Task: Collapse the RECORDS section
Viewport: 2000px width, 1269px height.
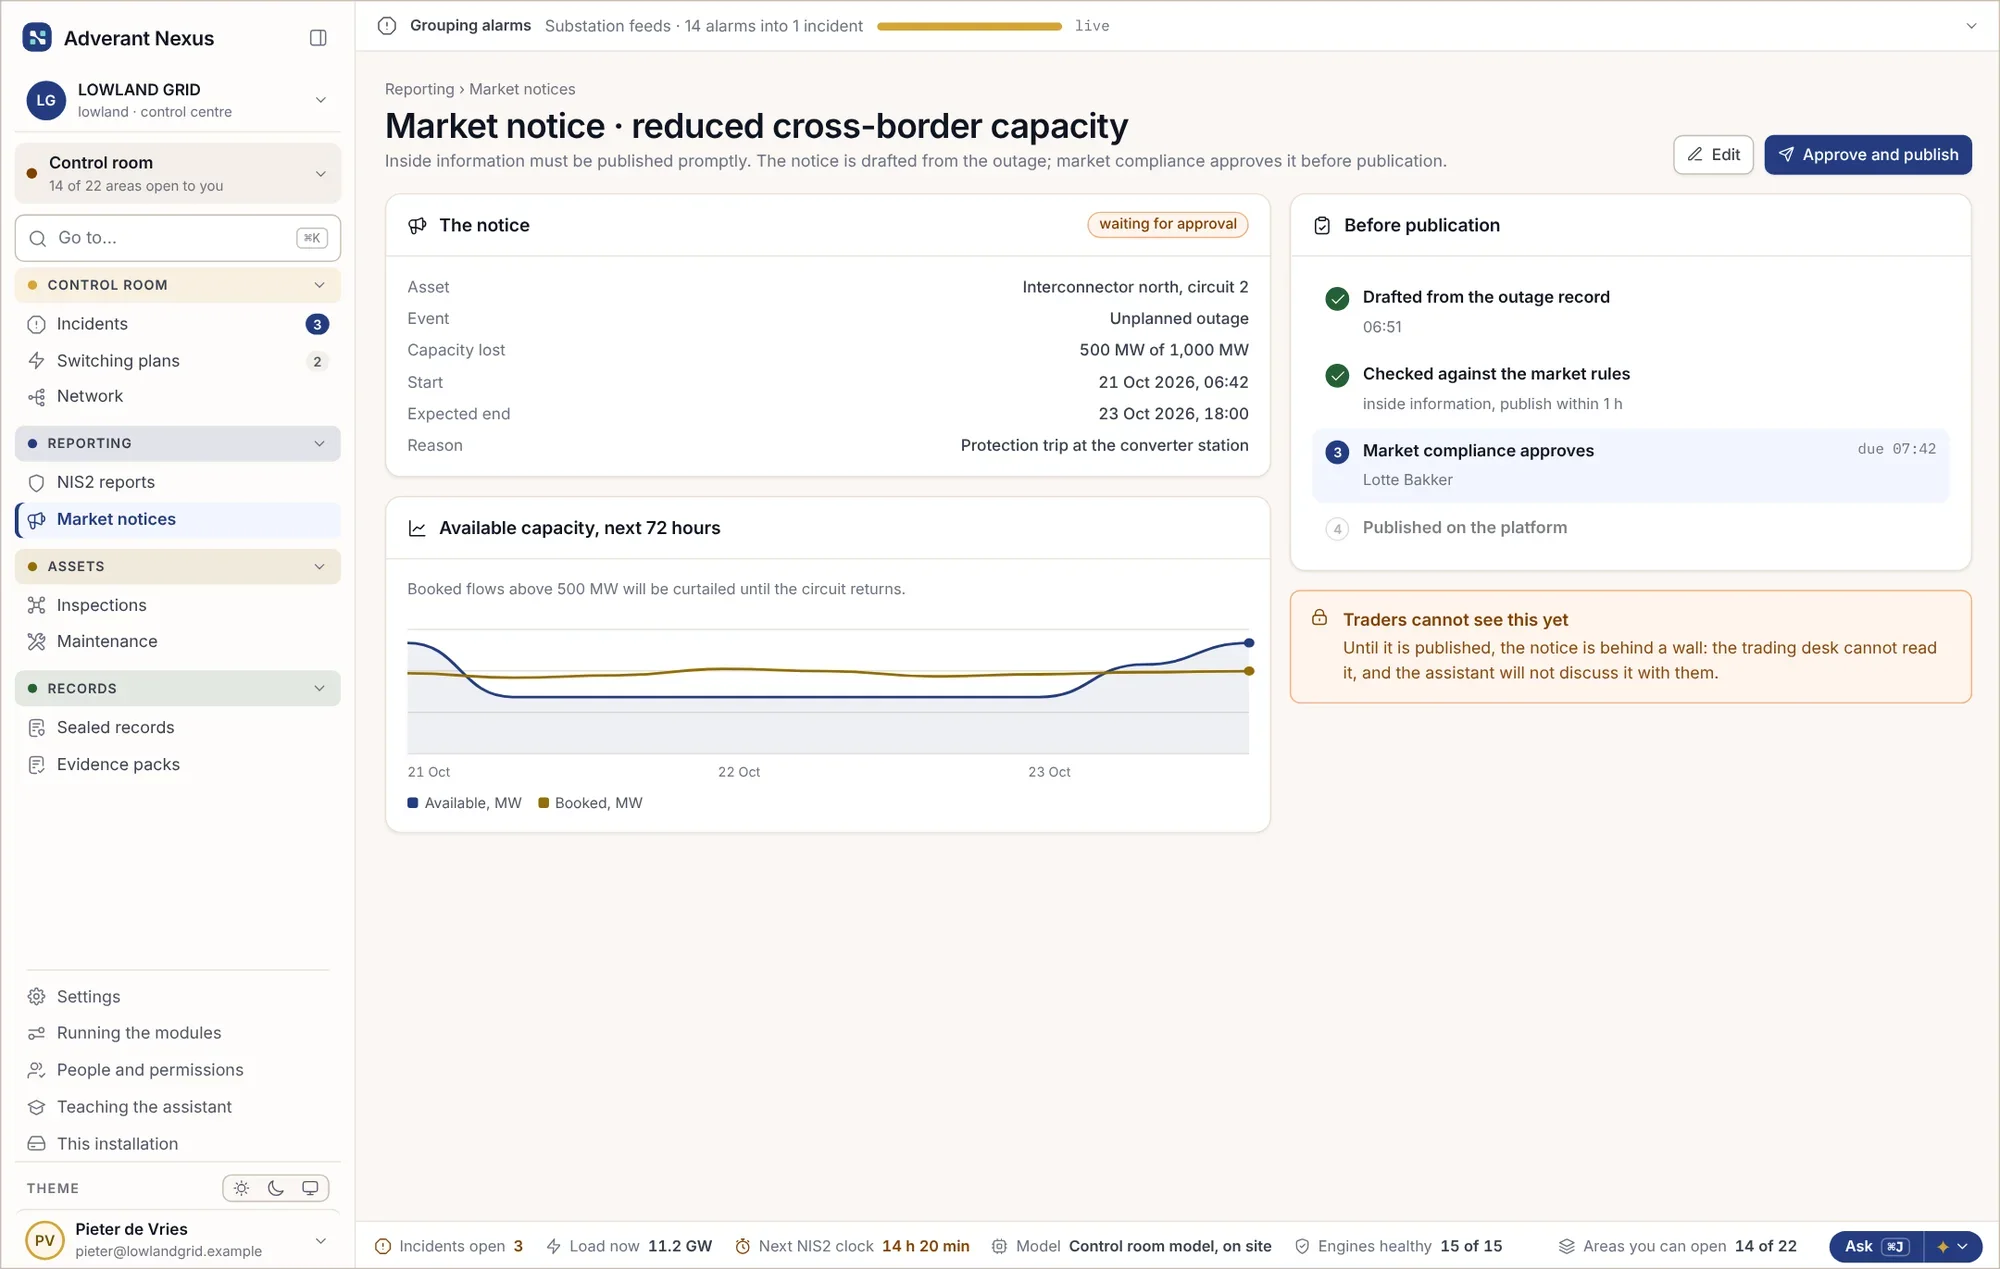Action: pyautogui.click(x=178, y=689)
